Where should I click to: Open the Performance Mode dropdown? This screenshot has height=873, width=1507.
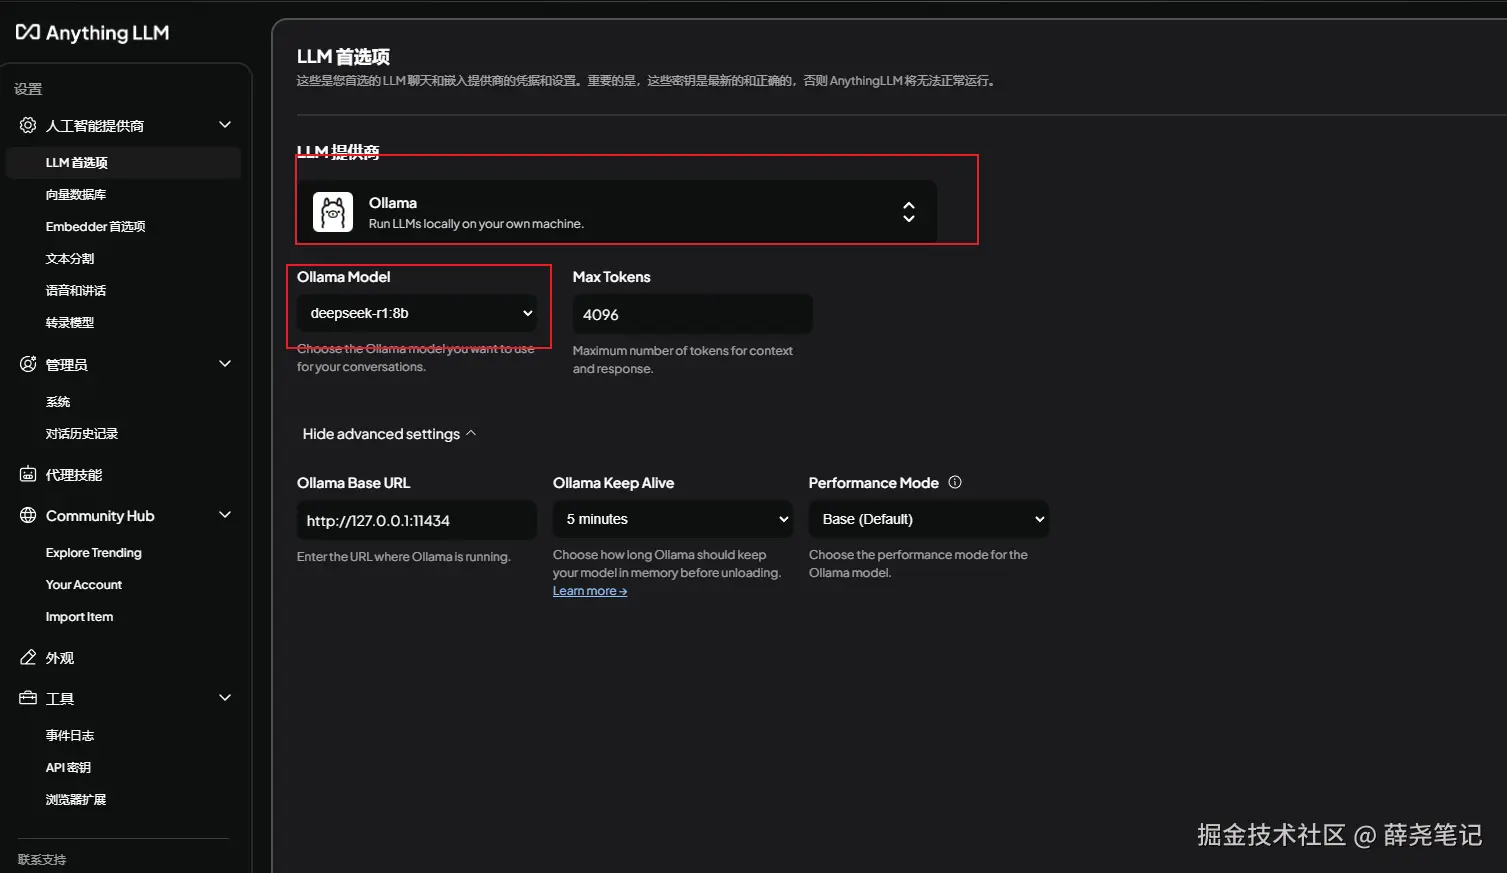click(929, 519)
